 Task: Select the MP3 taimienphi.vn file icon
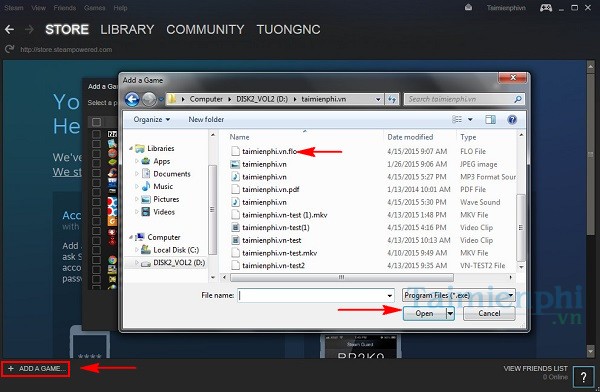click(x=235, y=177)
